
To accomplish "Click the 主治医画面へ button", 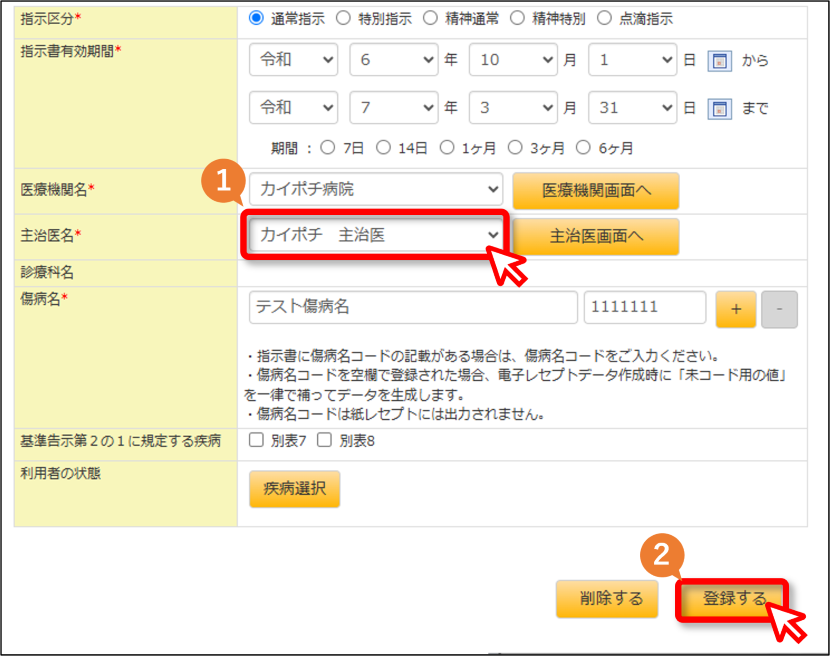I will pos(596,236).
